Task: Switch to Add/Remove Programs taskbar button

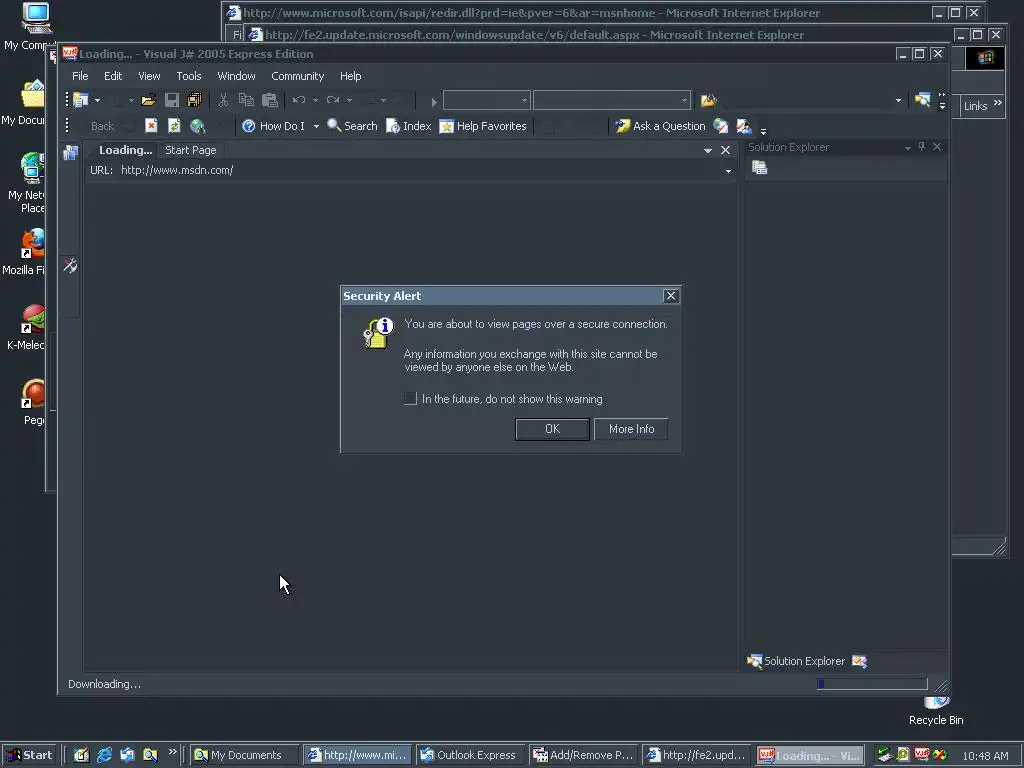Action: pyautogui.click(x=584, y=755)
